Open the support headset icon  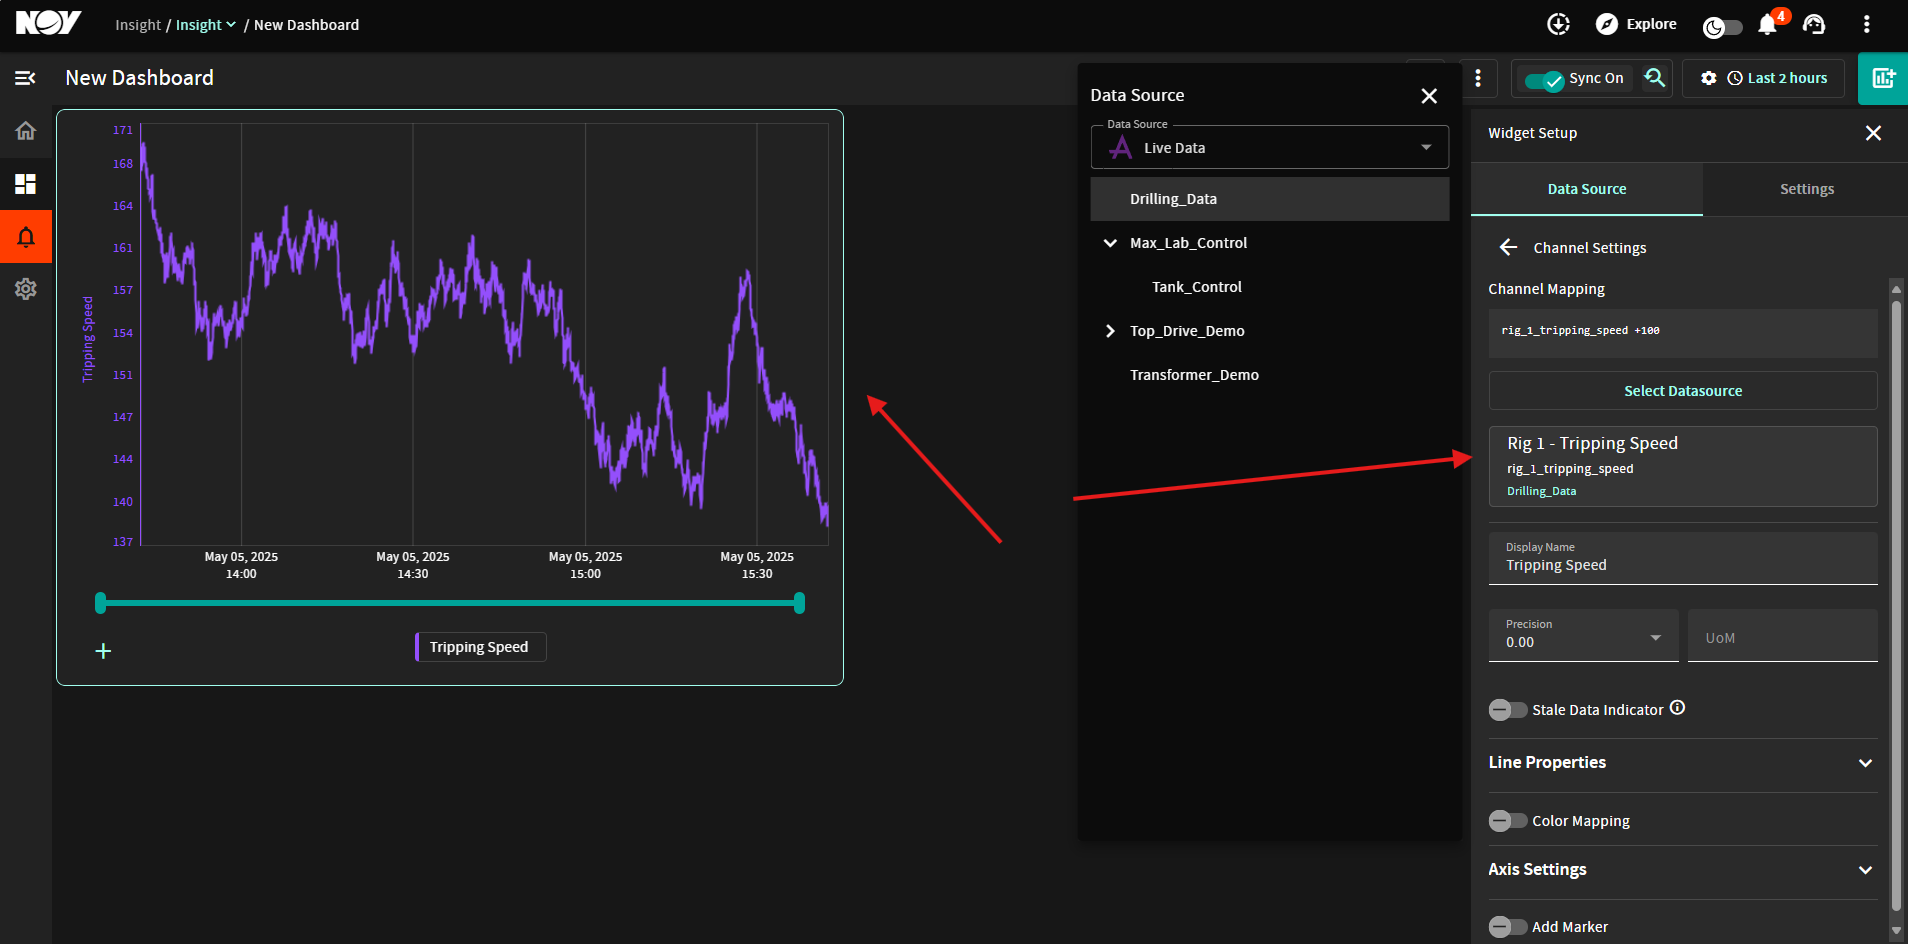pyautogui.click(x=1814, y=24)
